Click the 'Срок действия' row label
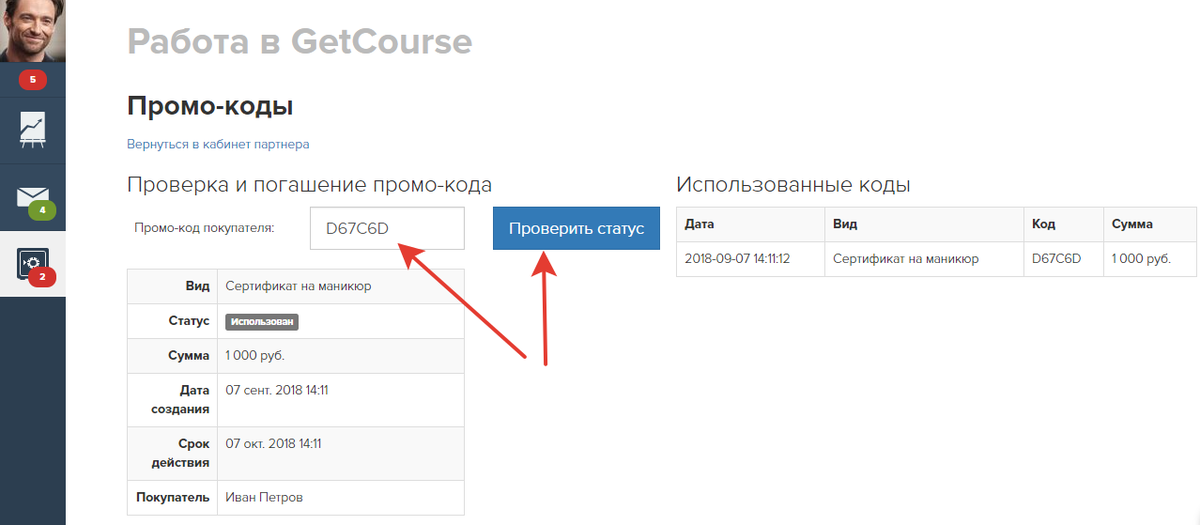 coord(181,453)
